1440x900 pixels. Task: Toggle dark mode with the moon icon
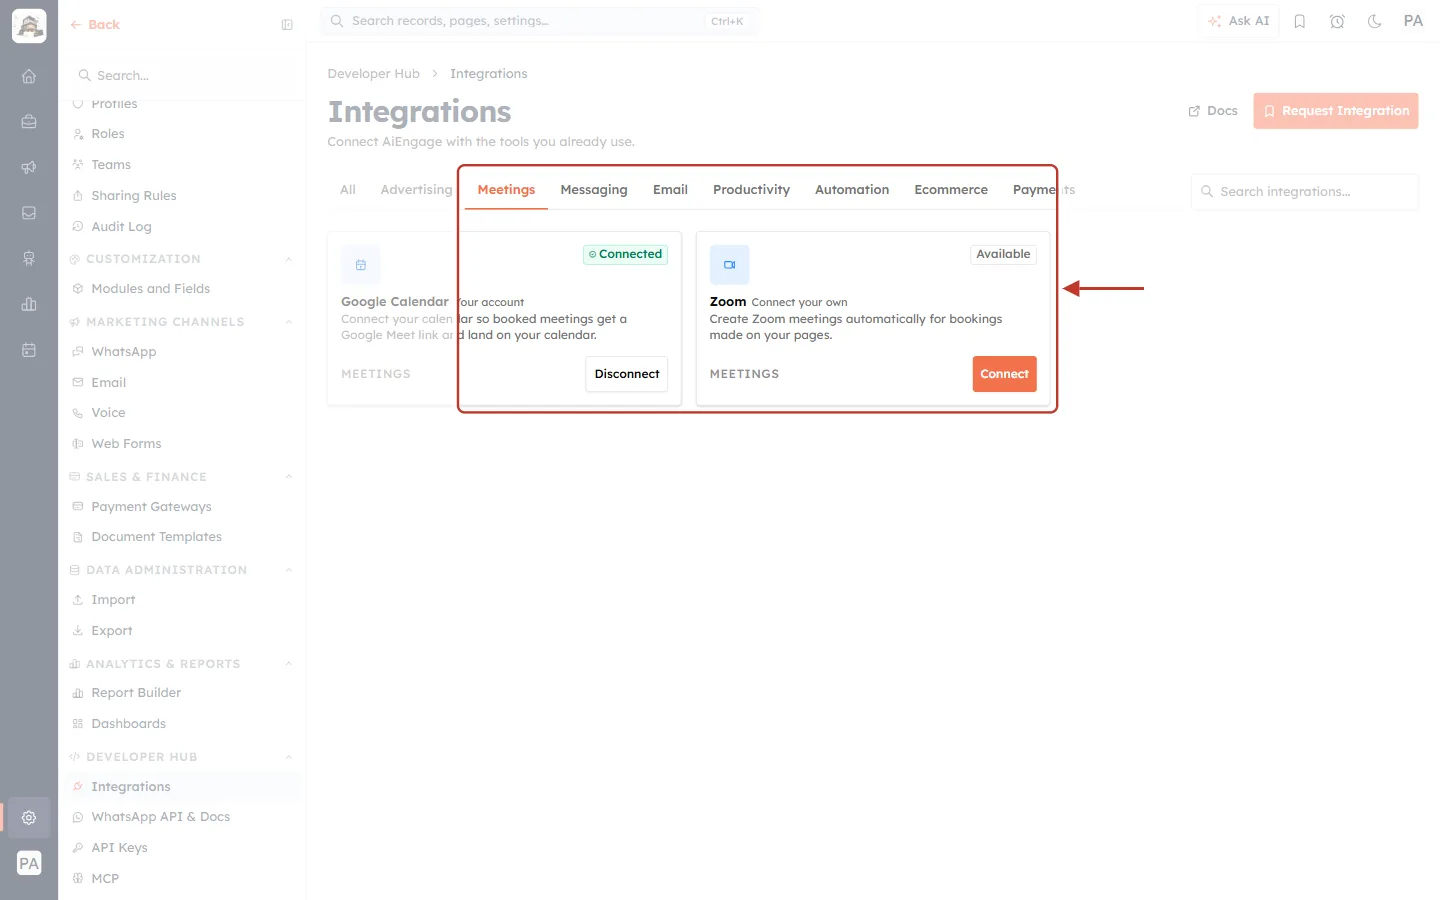(1375, 21)
